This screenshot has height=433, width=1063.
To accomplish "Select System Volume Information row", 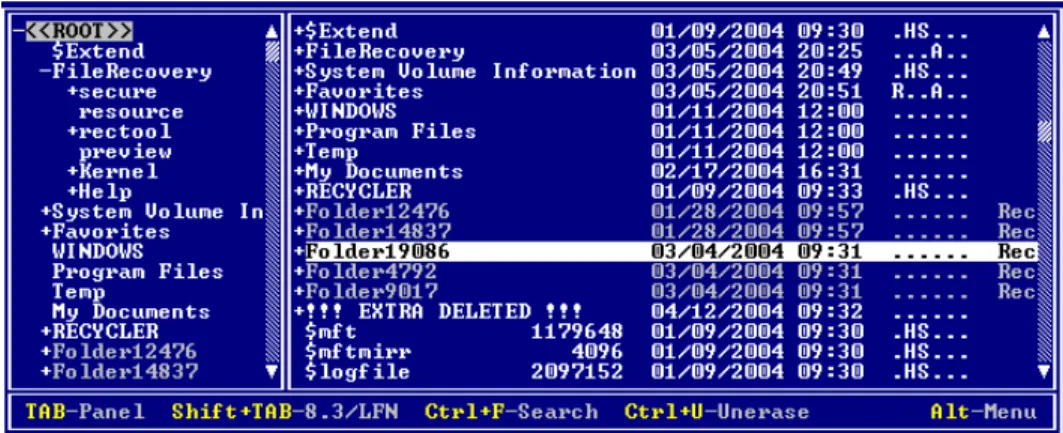I will [664, 72].
